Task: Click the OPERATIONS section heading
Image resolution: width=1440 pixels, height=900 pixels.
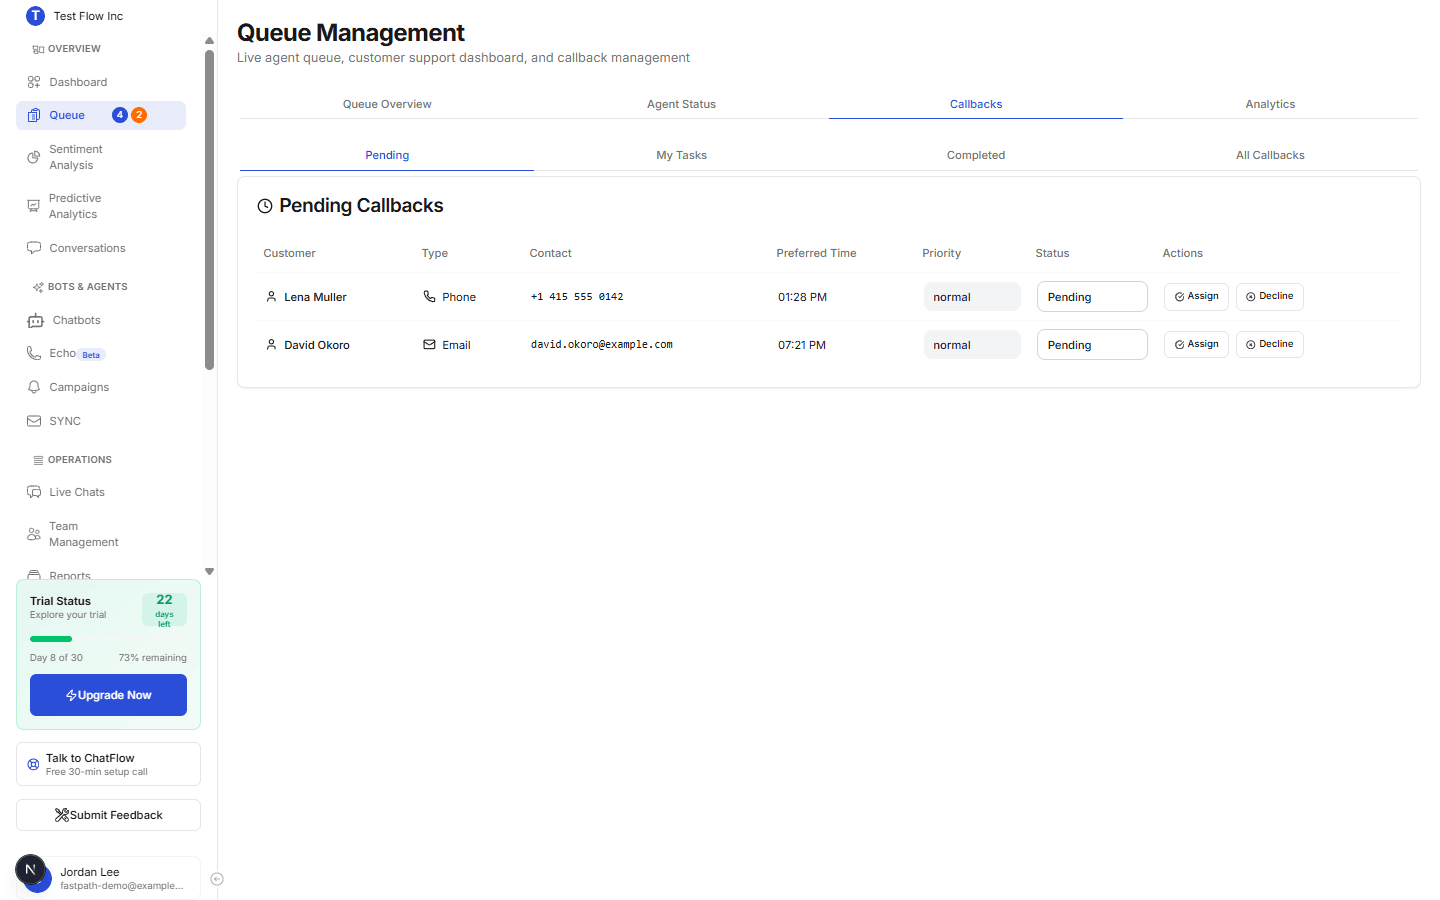Action: point(80,460)
